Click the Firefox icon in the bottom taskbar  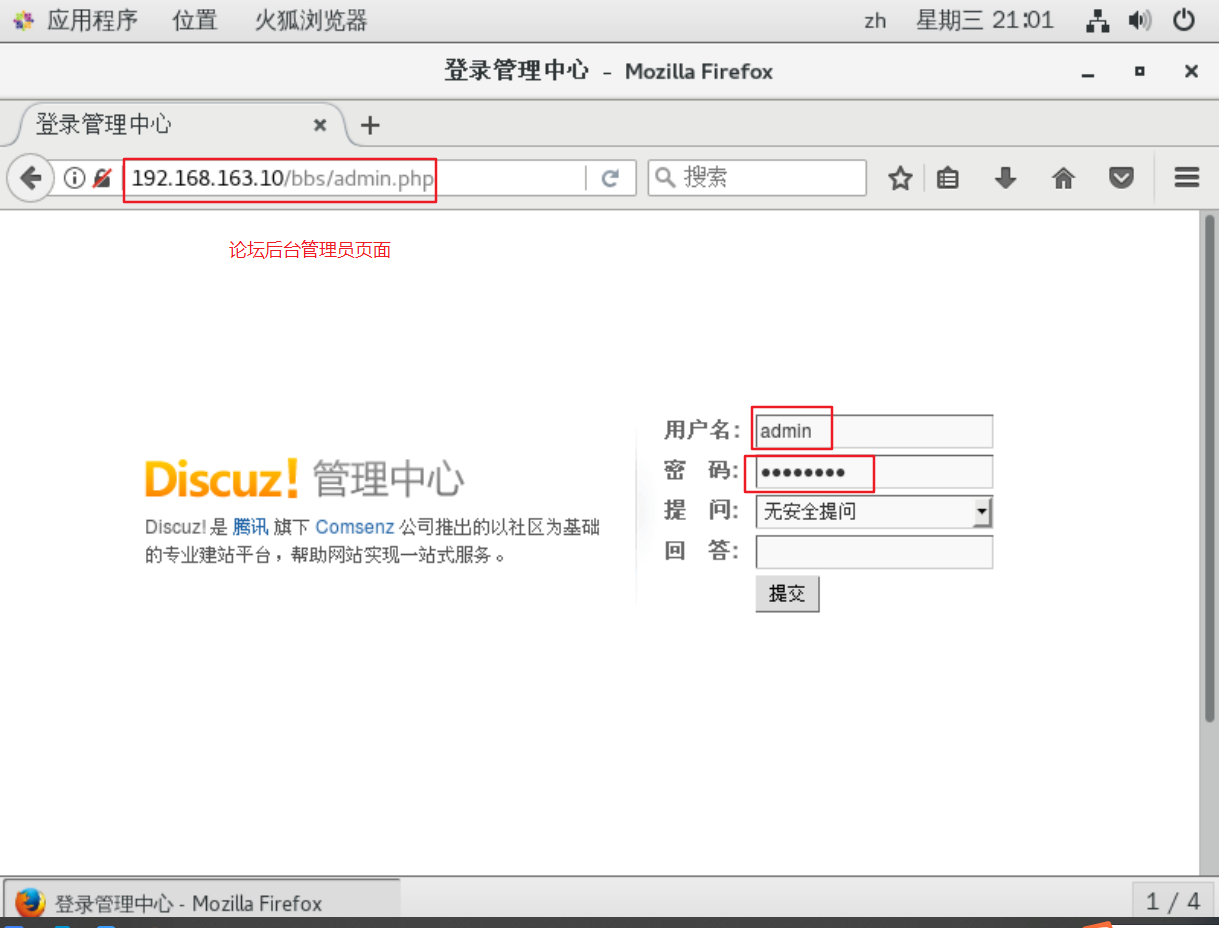click(29, 902)
